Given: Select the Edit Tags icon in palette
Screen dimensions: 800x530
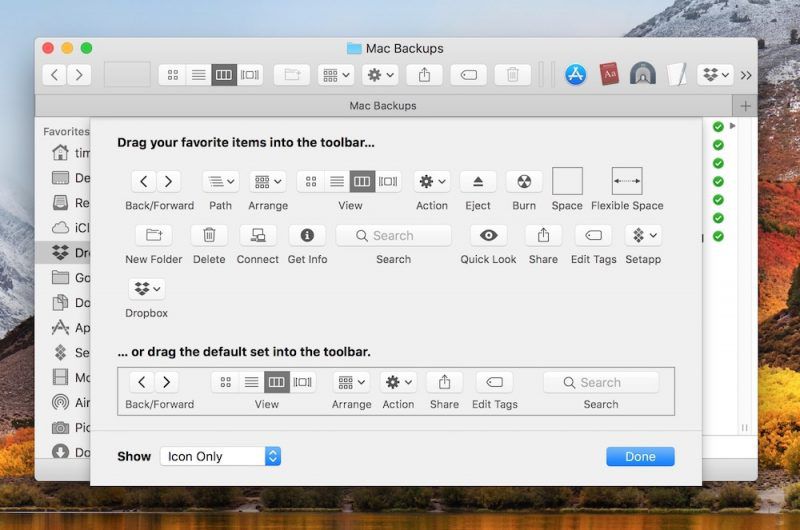Looking at the screenshot, I should 593,235.
